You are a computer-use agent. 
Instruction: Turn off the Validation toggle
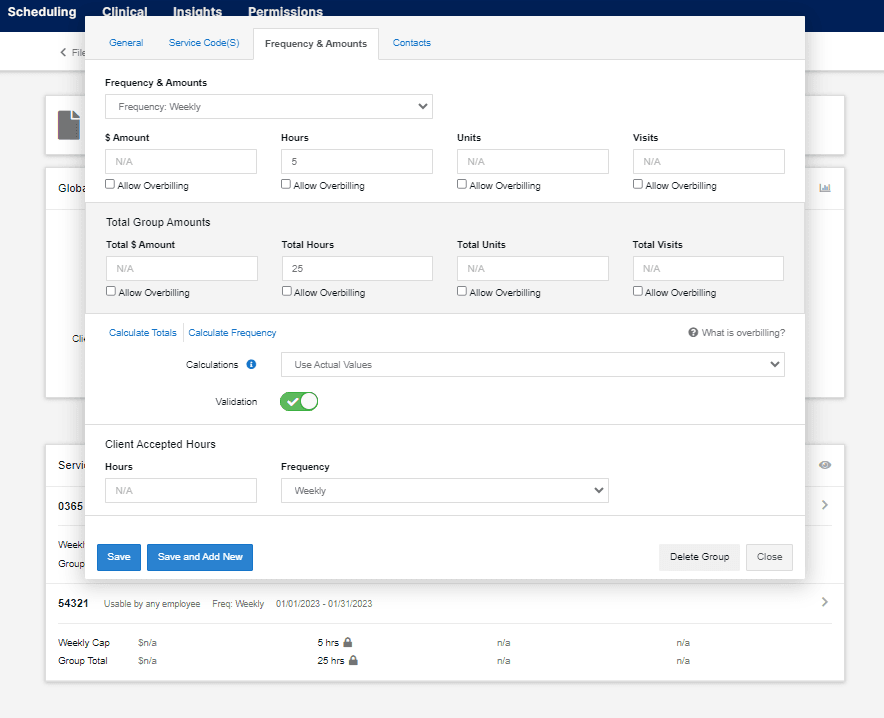(299, 401)
